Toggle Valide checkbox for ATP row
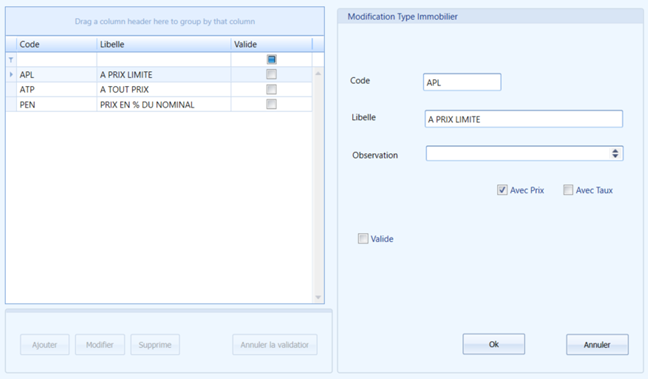 [272, 89]
